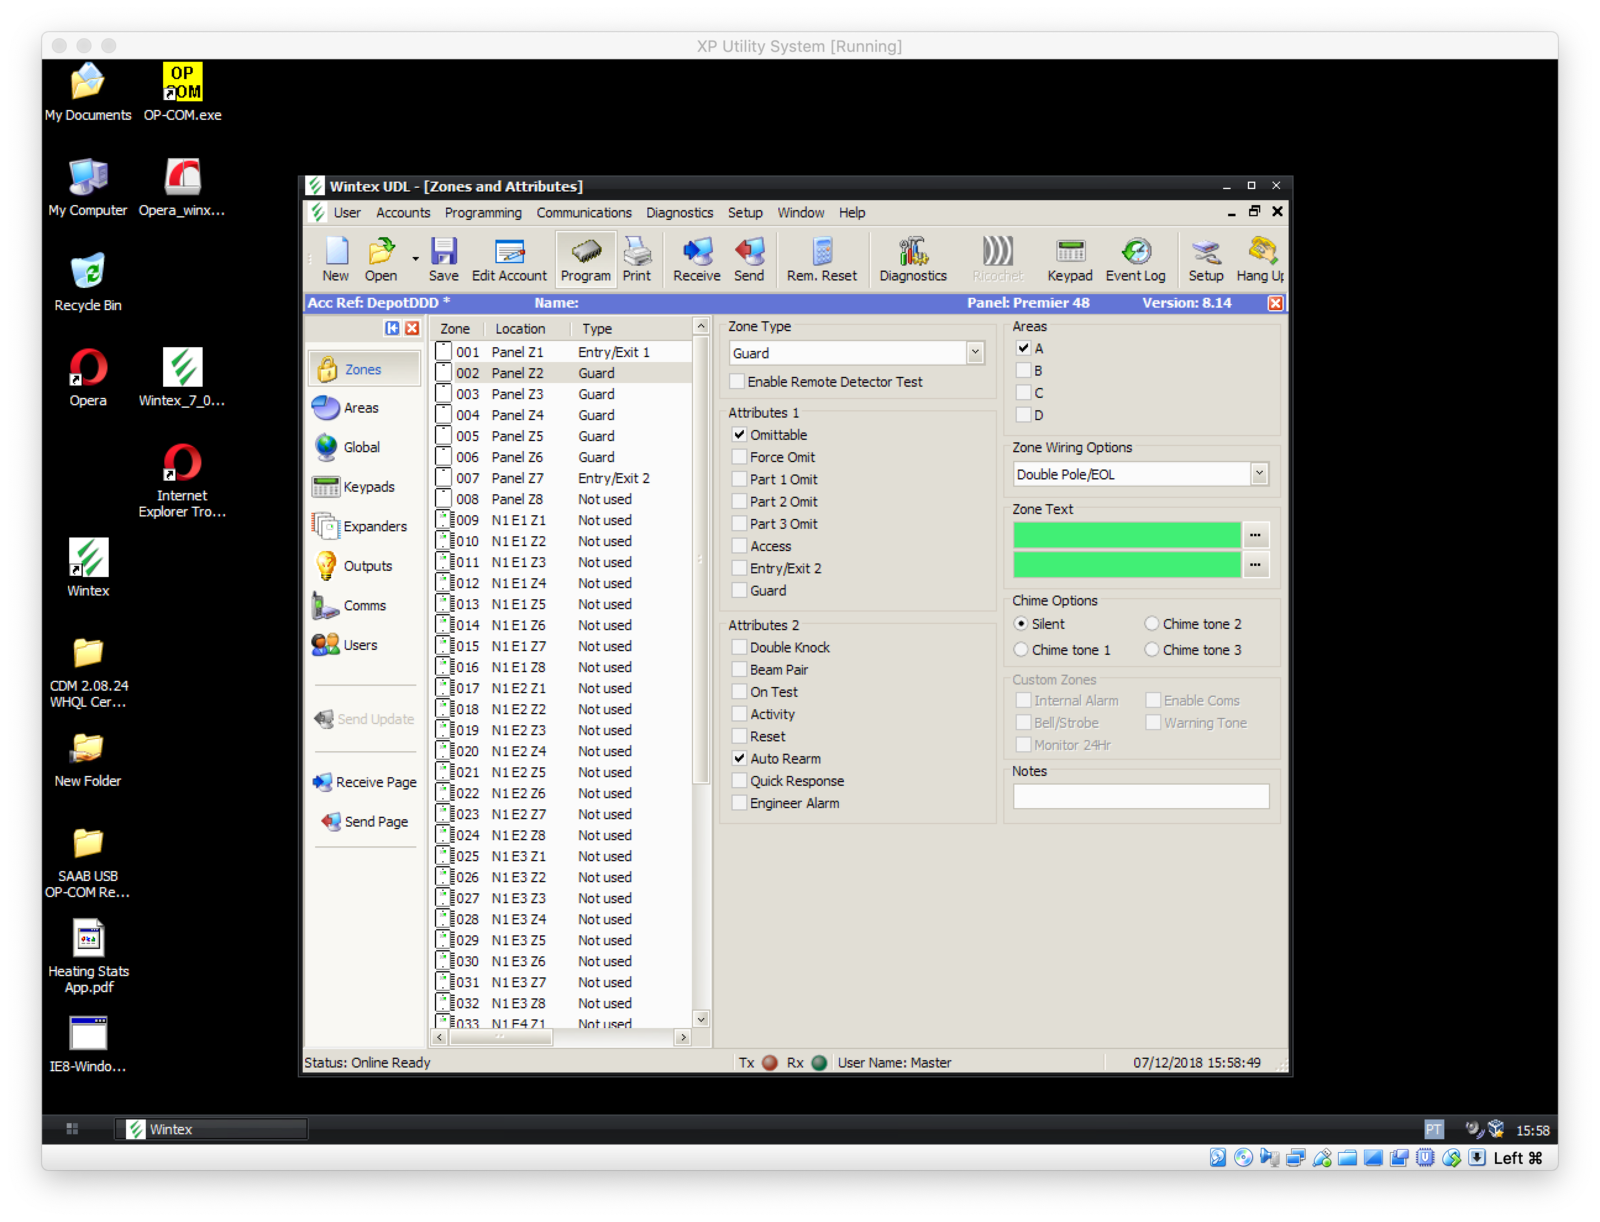Open the Help menu

click(x=852, y=213)
